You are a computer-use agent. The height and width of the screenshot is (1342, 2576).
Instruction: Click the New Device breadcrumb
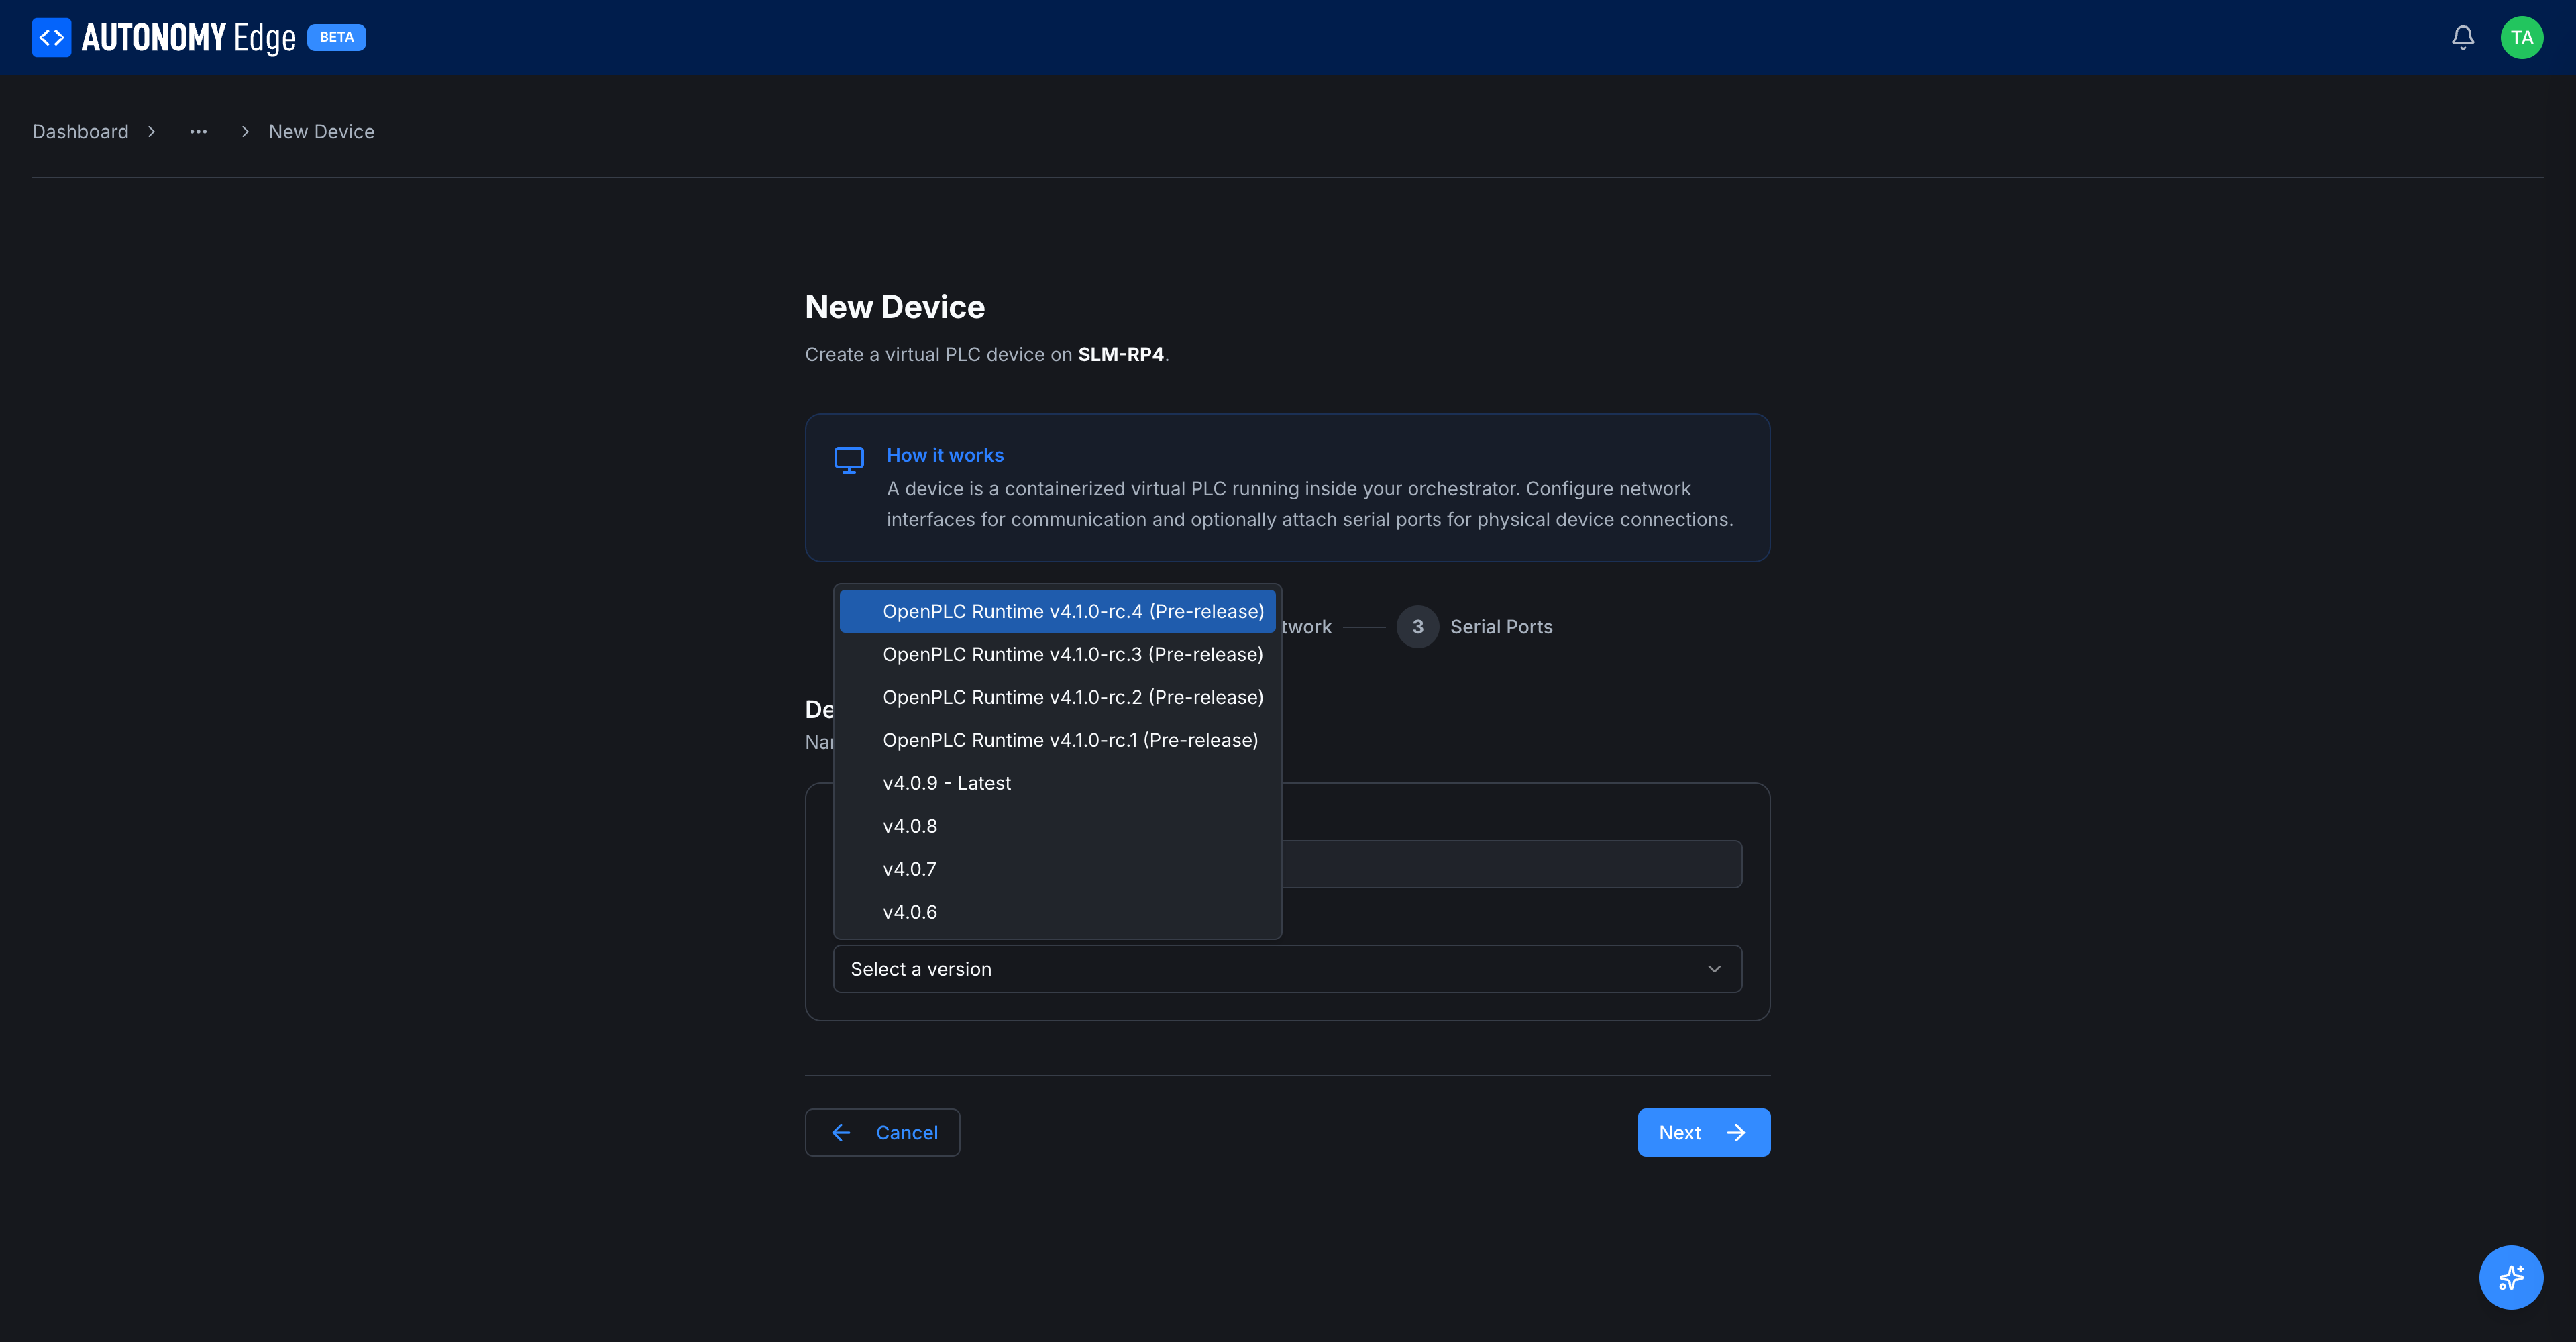(321, 132)
